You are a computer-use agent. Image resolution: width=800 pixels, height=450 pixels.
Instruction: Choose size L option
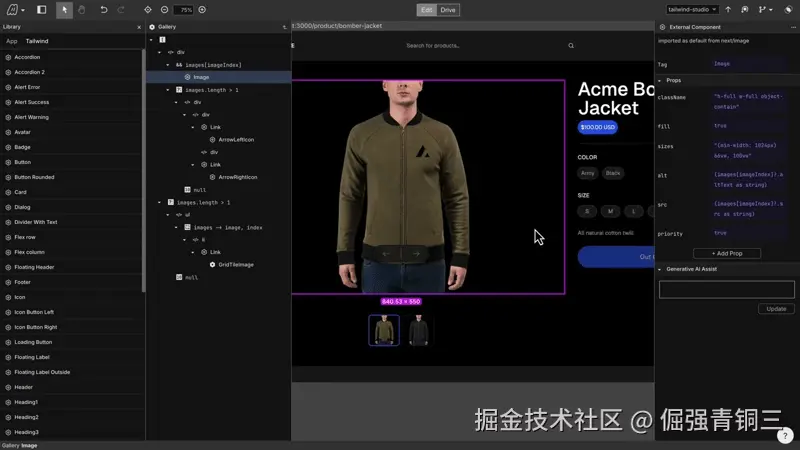(634, 211)
